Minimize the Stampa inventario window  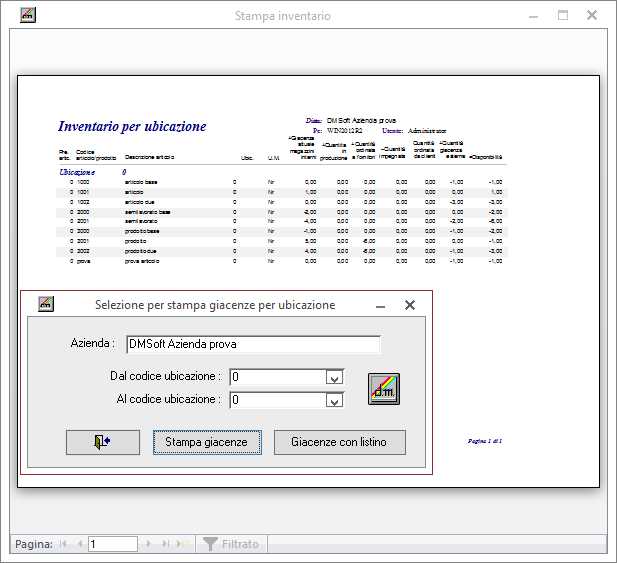pos(534,16)
